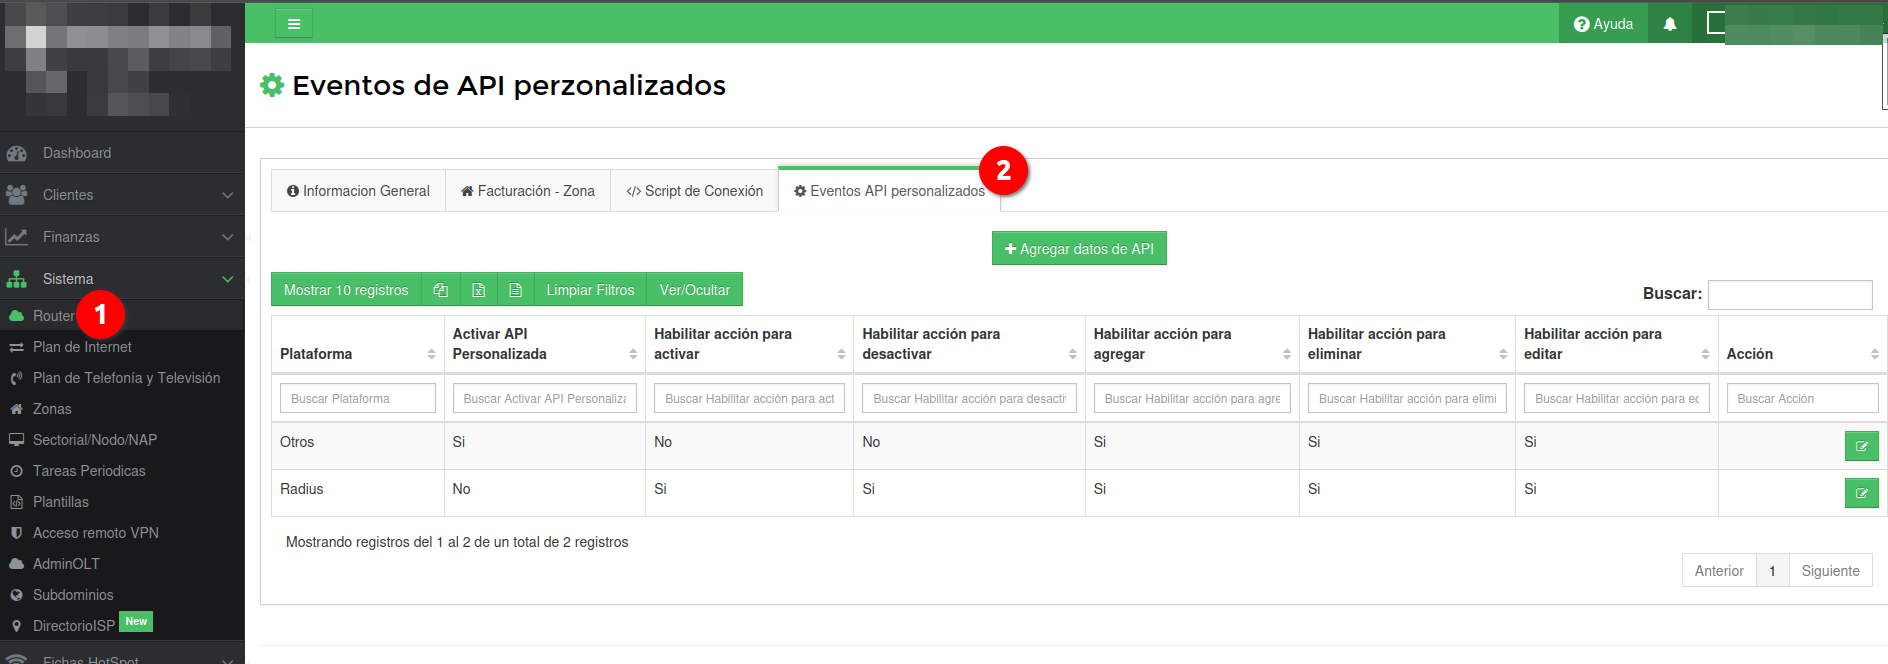Export table using the CSV file icon
This screenshot has height=664, width=1888.
click(516, 290)
